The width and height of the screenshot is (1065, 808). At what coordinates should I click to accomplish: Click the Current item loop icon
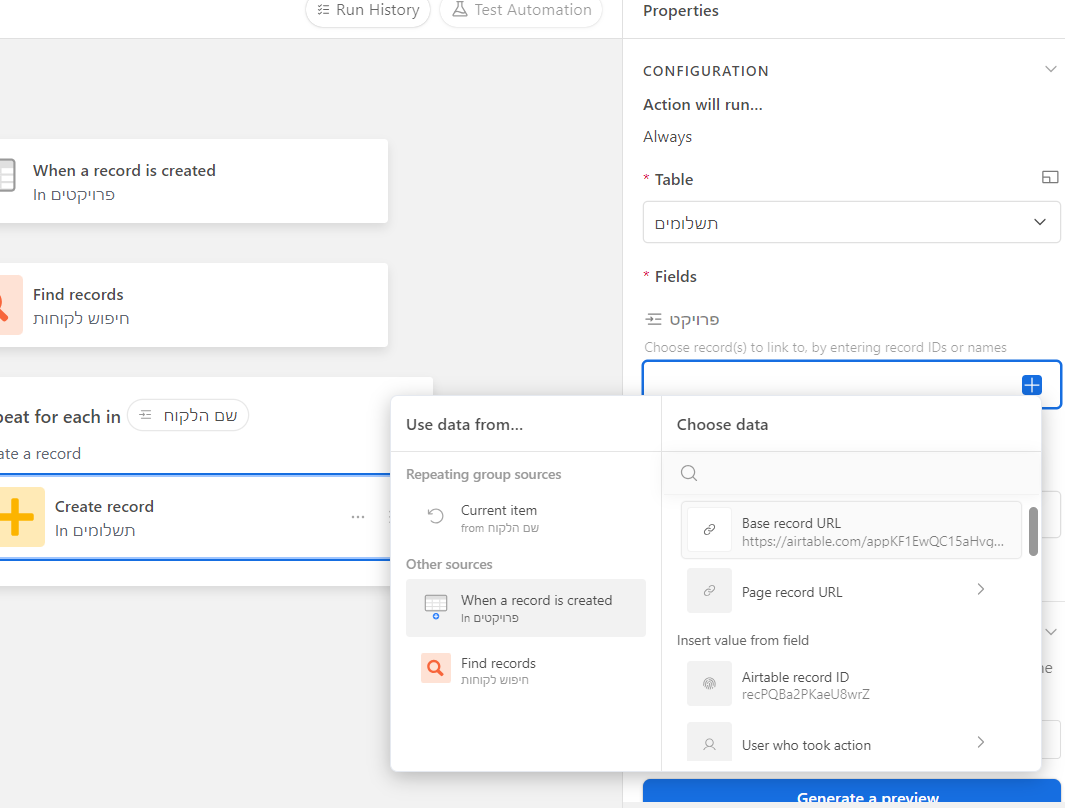point(436,516)
